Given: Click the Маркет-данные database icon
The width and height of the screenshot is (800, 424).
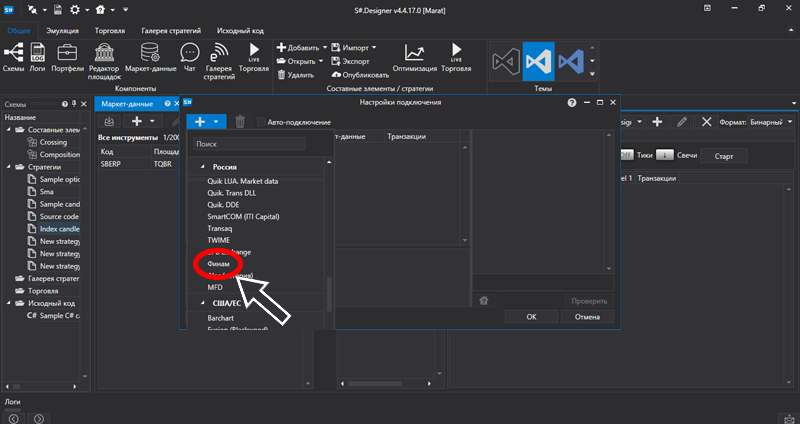Looking at the screenshot, I should [149, 53].
